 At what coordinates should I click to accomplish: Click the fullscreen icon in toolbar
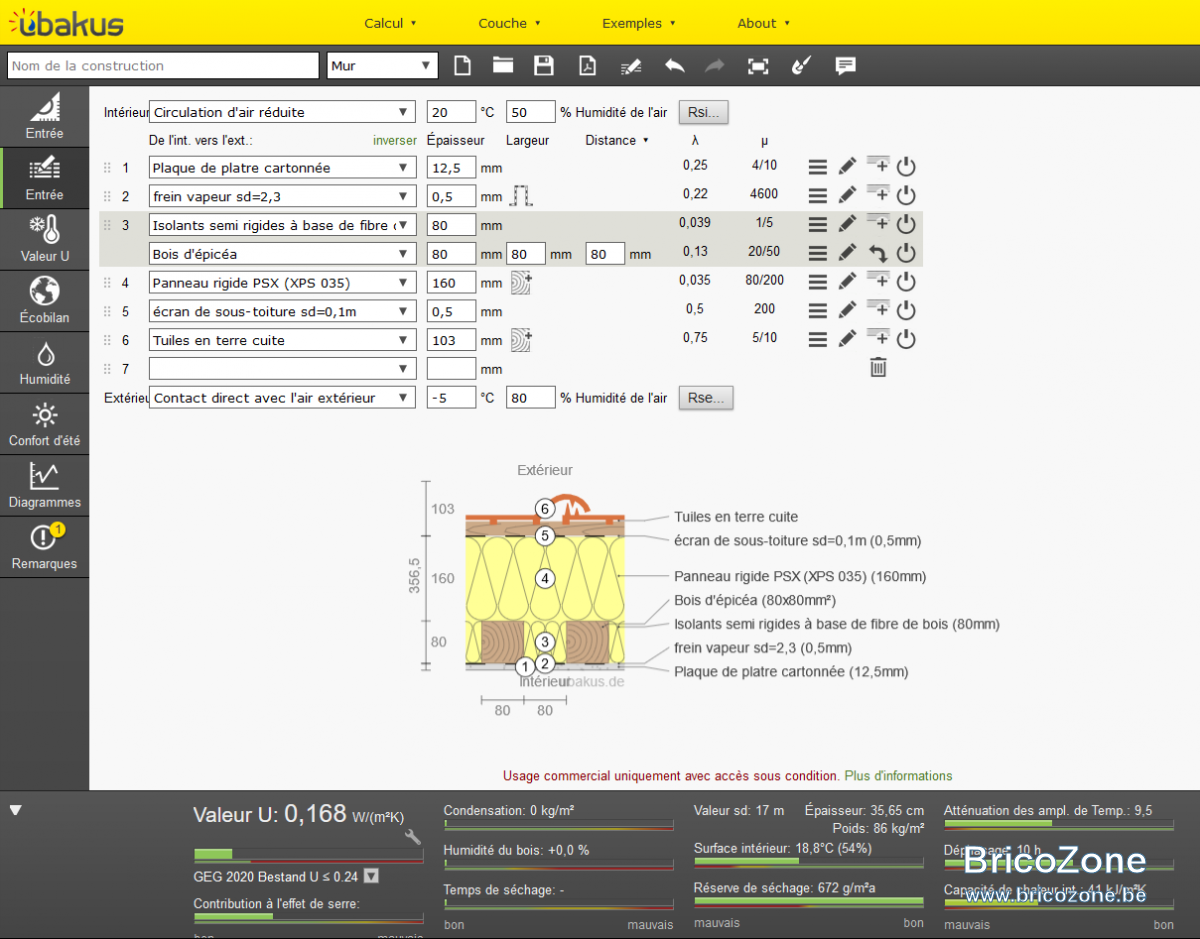coord(759,66)
